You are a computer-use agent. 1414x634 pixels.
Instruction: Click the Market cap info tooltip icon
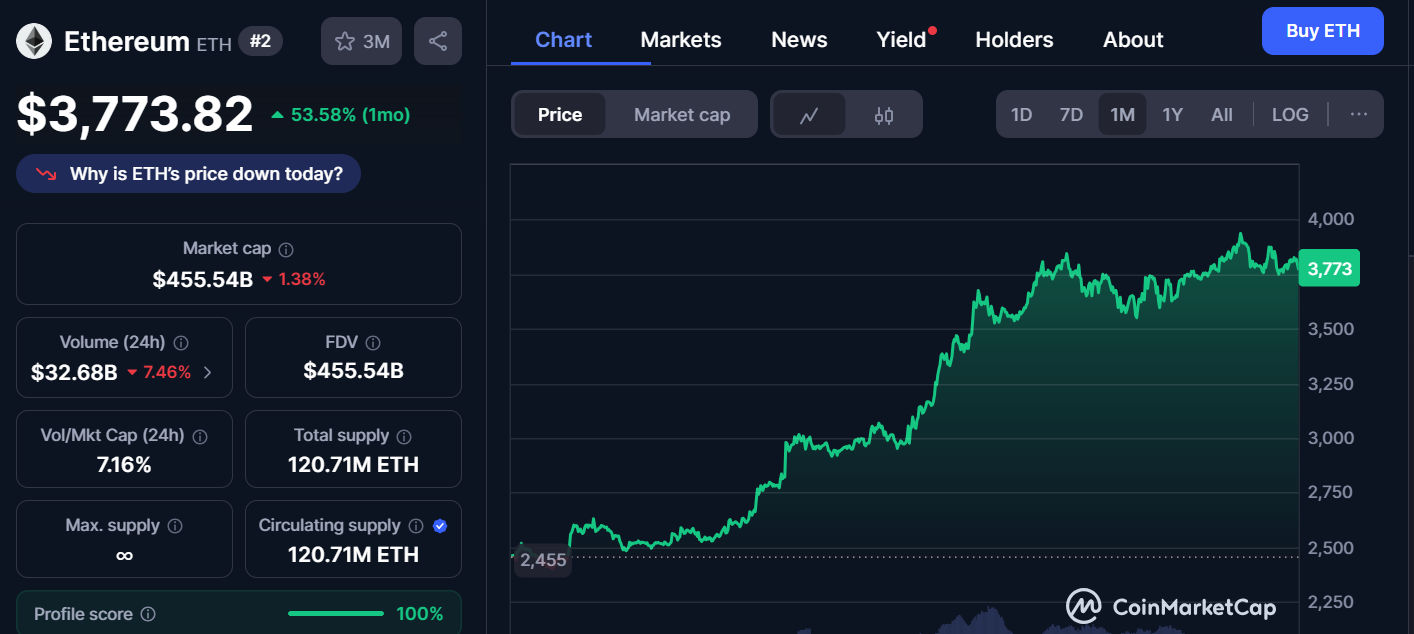pyautogui.click(x=287, y=248)
